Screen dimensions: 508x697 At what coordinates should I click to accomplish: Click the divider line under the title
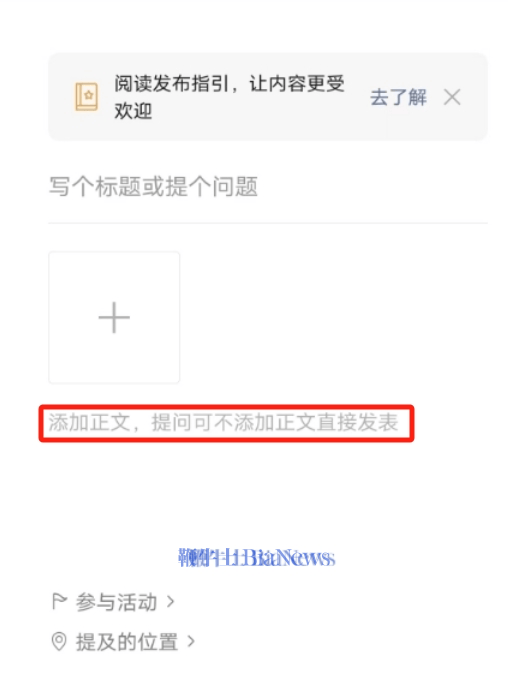pyautogui.click(x=268, y=223)
